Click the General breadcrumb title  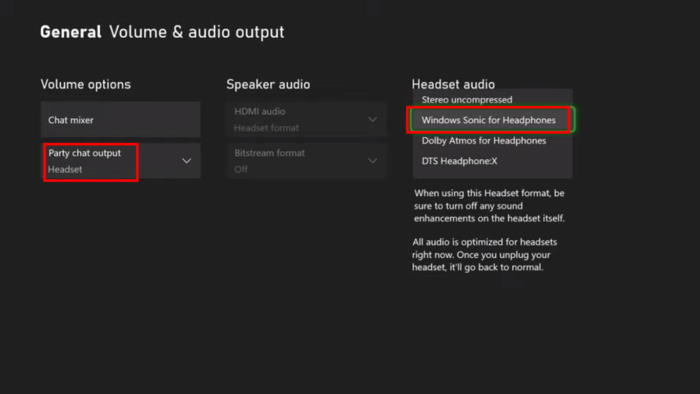pyautogui.click(x=71, y=32)
